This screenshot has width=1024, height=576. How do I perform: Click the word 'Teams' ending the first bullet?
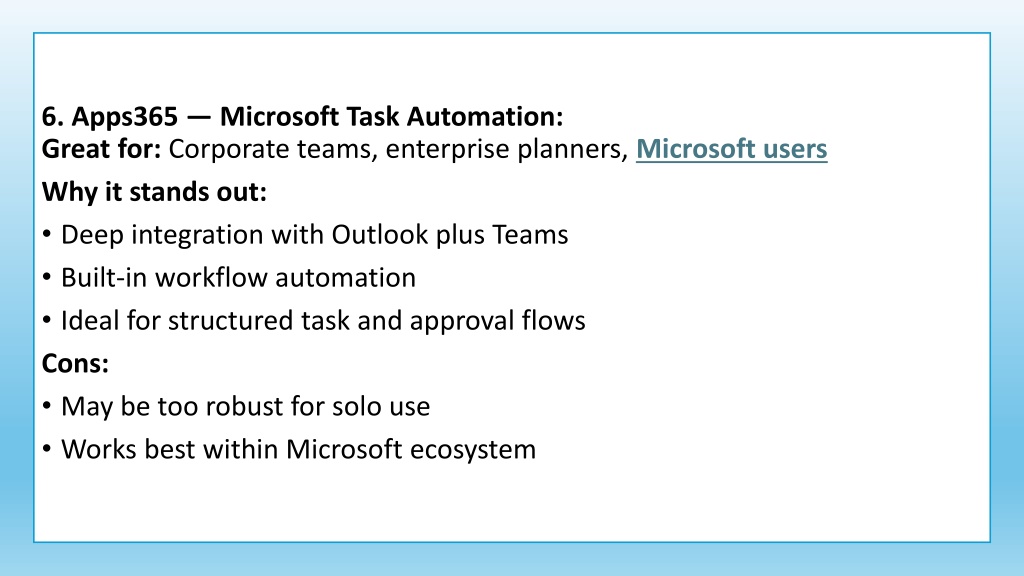[530, 234]
